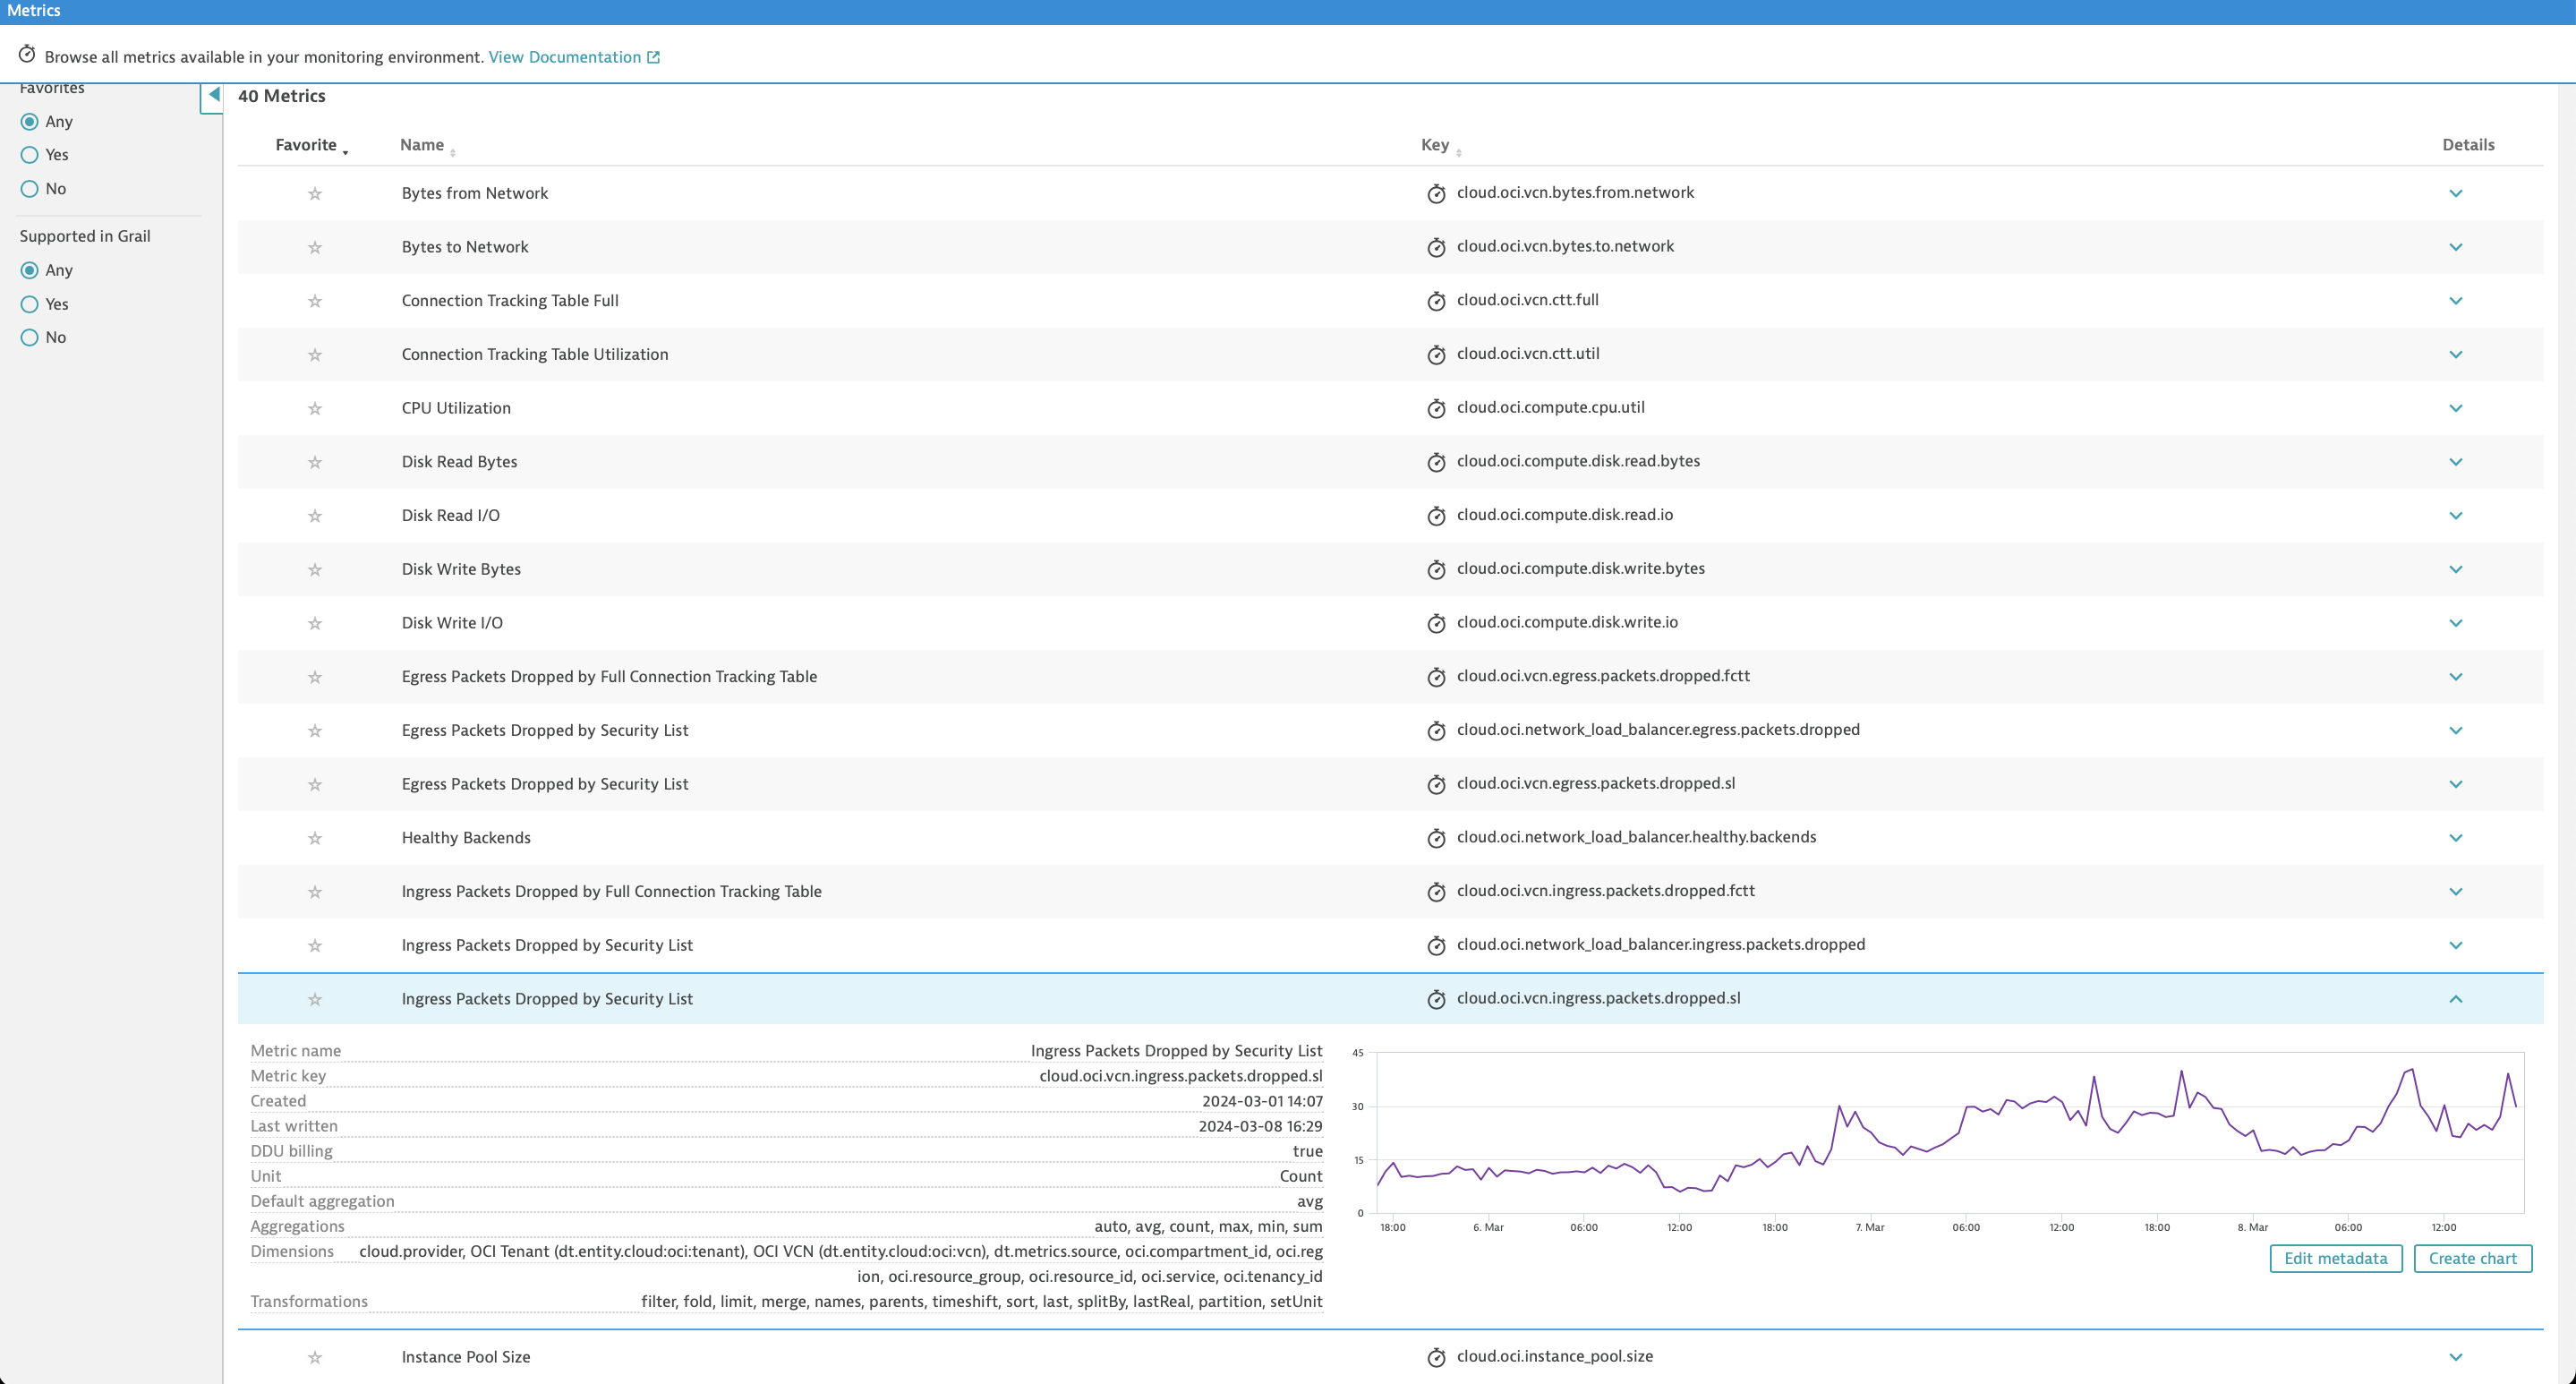This screenshot has height=1384, width=2576.
Task: Select Yes under Favorites filter
Action: pos(30,155)
